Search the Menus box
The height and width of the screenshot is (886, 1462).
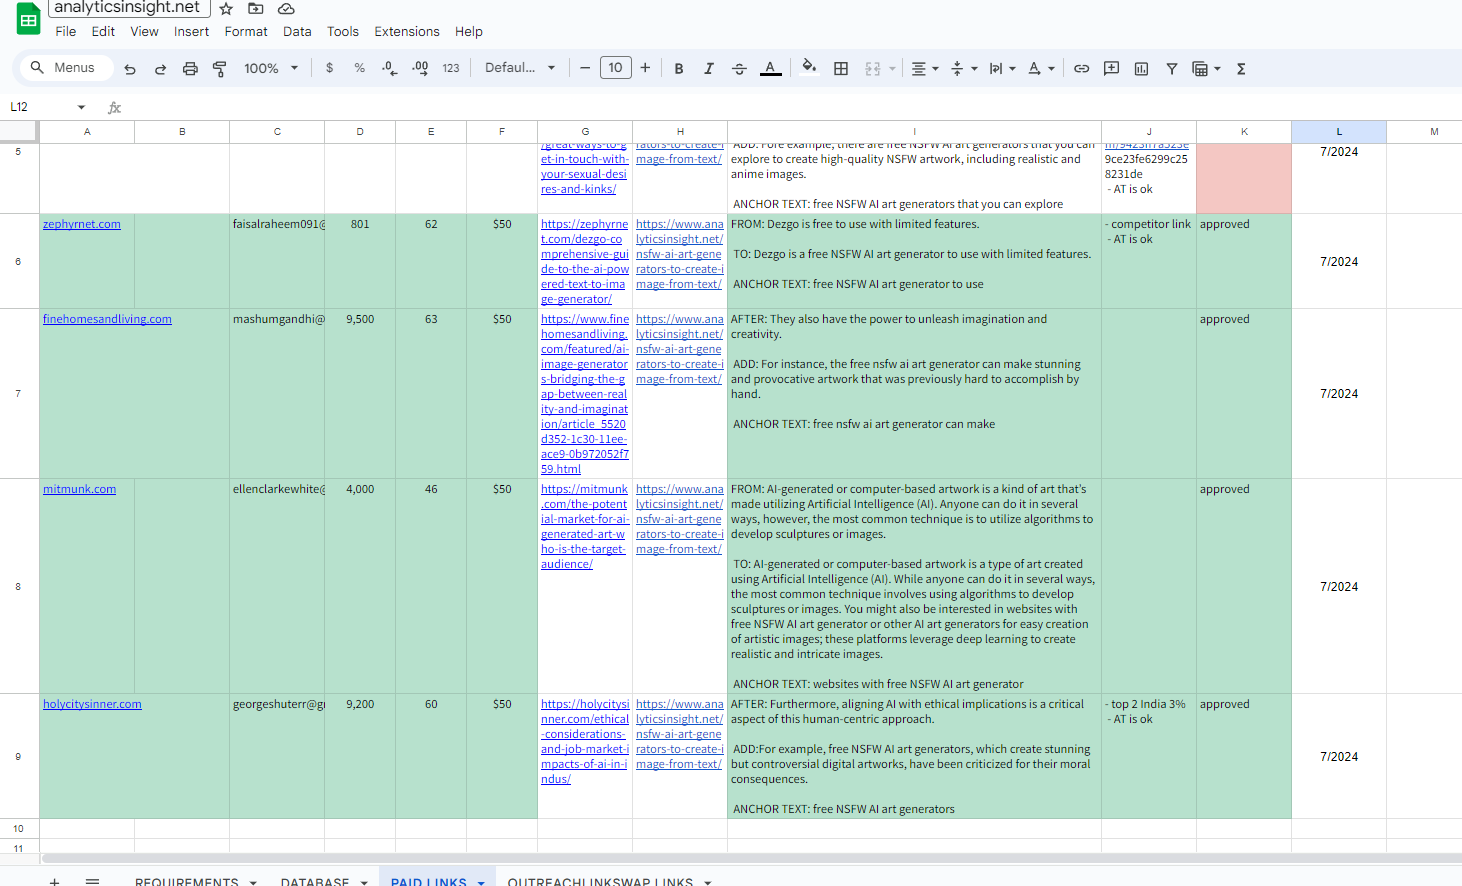(x=65, y=68)
